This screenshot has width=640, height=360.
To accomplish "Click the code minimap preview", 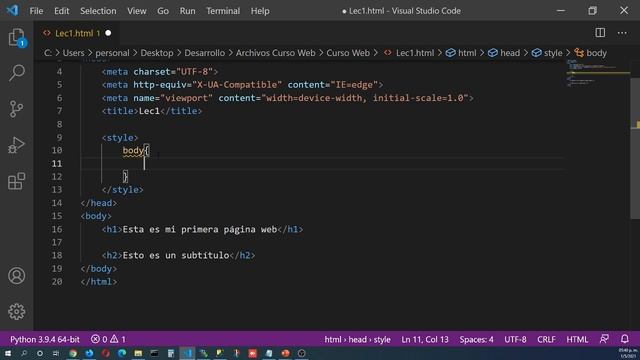I will click(x=598, y=74).
